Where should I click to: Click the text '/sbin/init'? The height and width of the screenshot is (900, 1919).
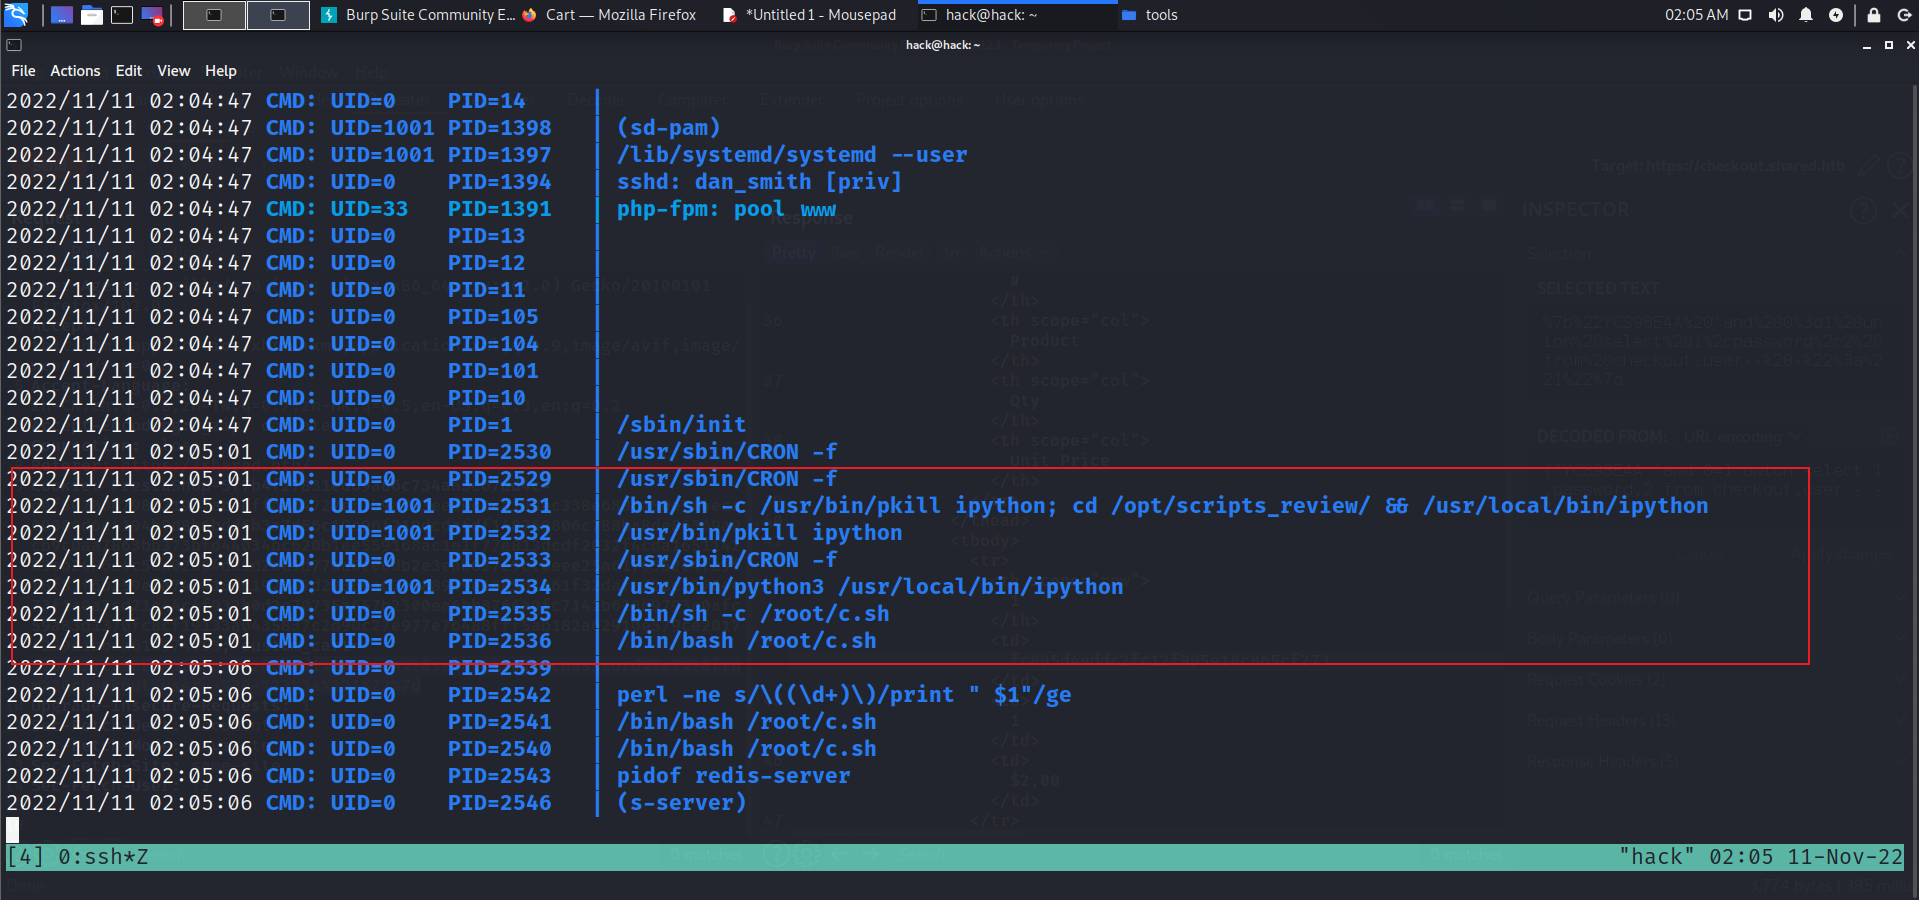[x=681, y=425]
